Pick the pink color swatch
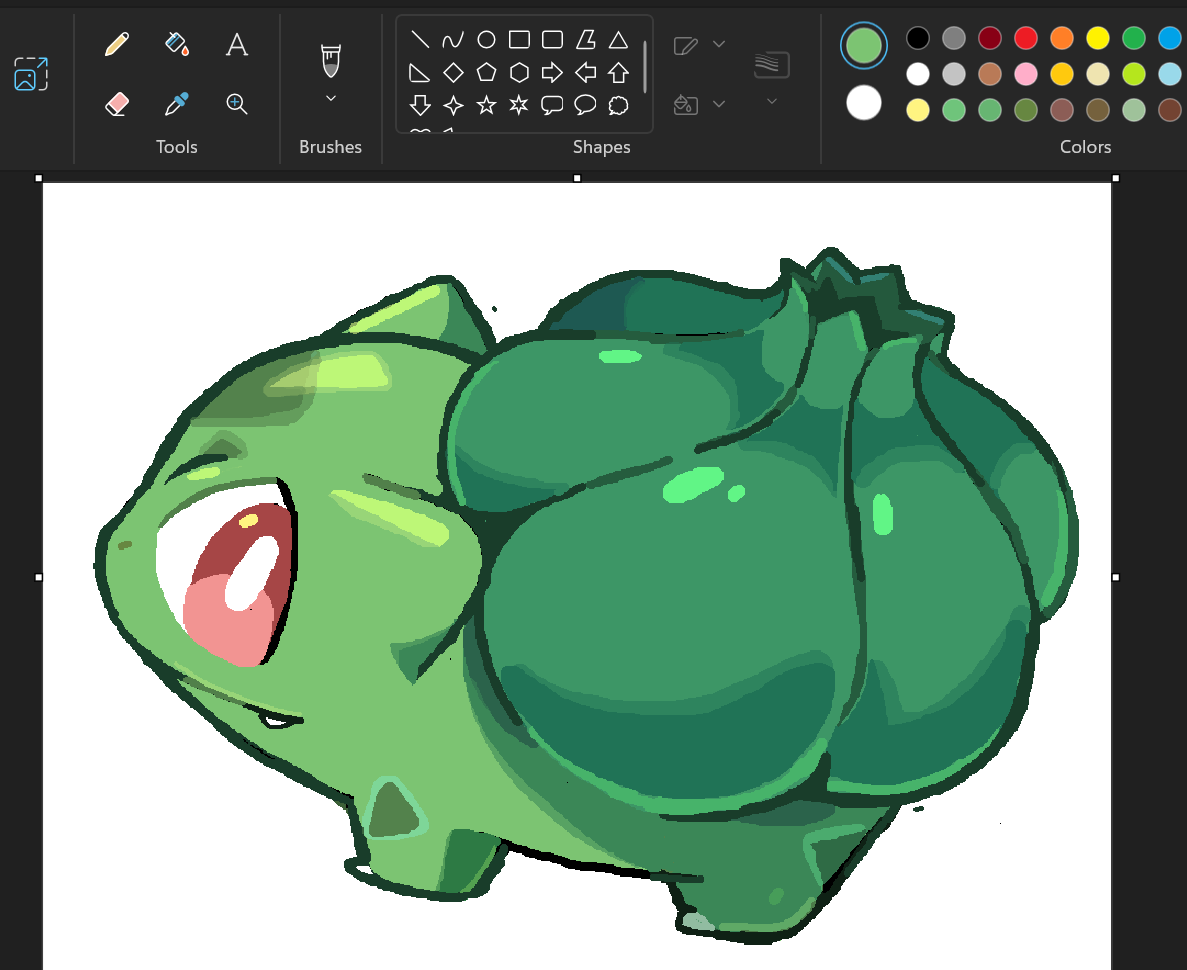The width and height of the screenshot is (1187, 970). (x=1026, y=73)
